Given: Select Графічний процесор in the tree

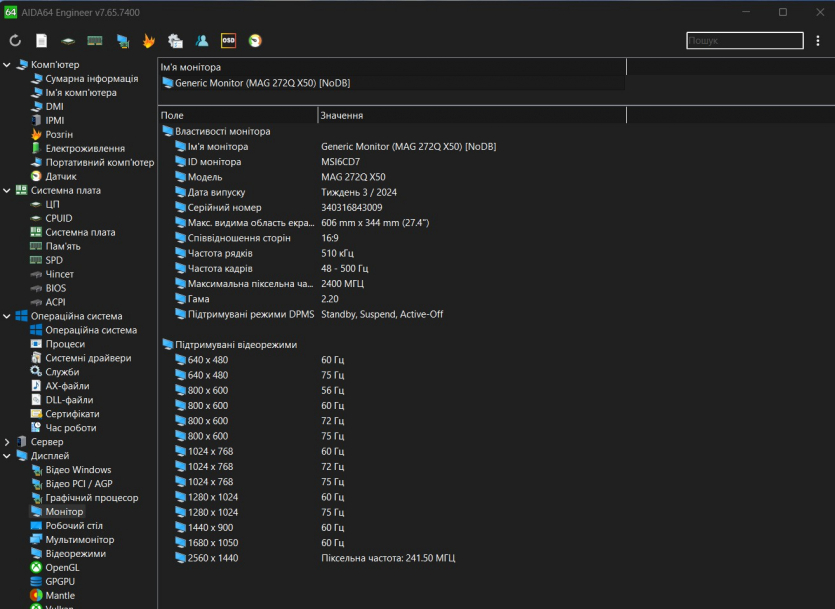Looking at the screenshot, I should 91,498.
